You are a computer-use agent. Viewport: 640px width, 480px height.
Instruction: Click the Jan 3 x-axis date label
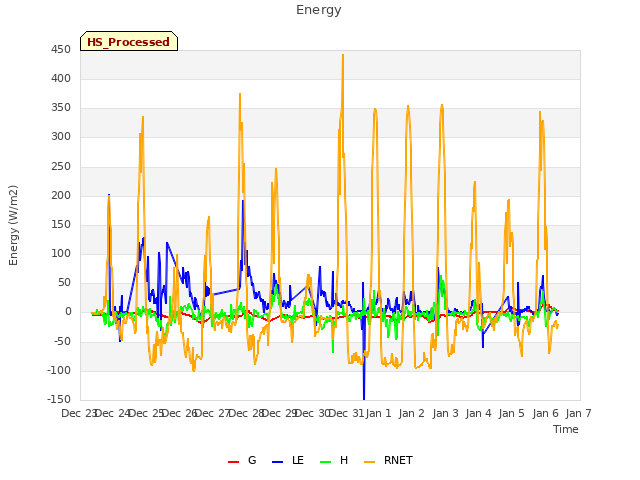point(445,413)
